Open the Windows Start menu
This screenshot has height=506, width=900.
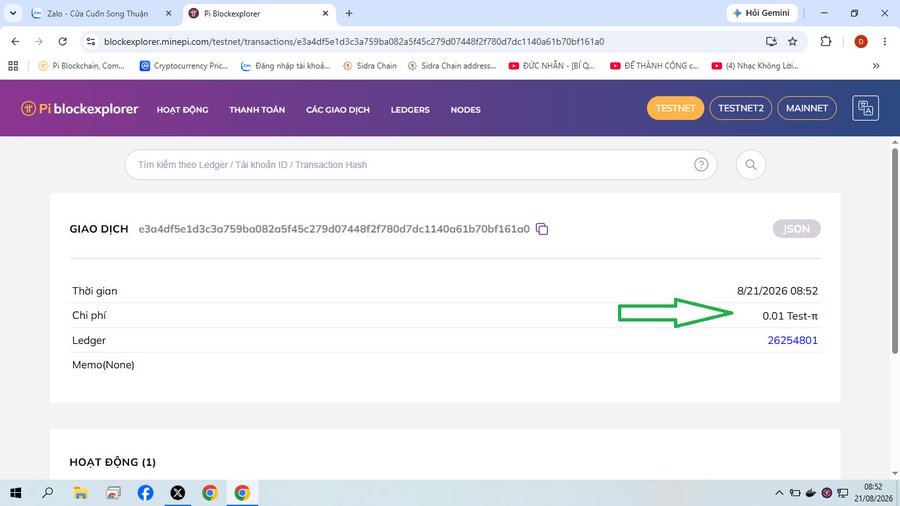click(15, 493)
